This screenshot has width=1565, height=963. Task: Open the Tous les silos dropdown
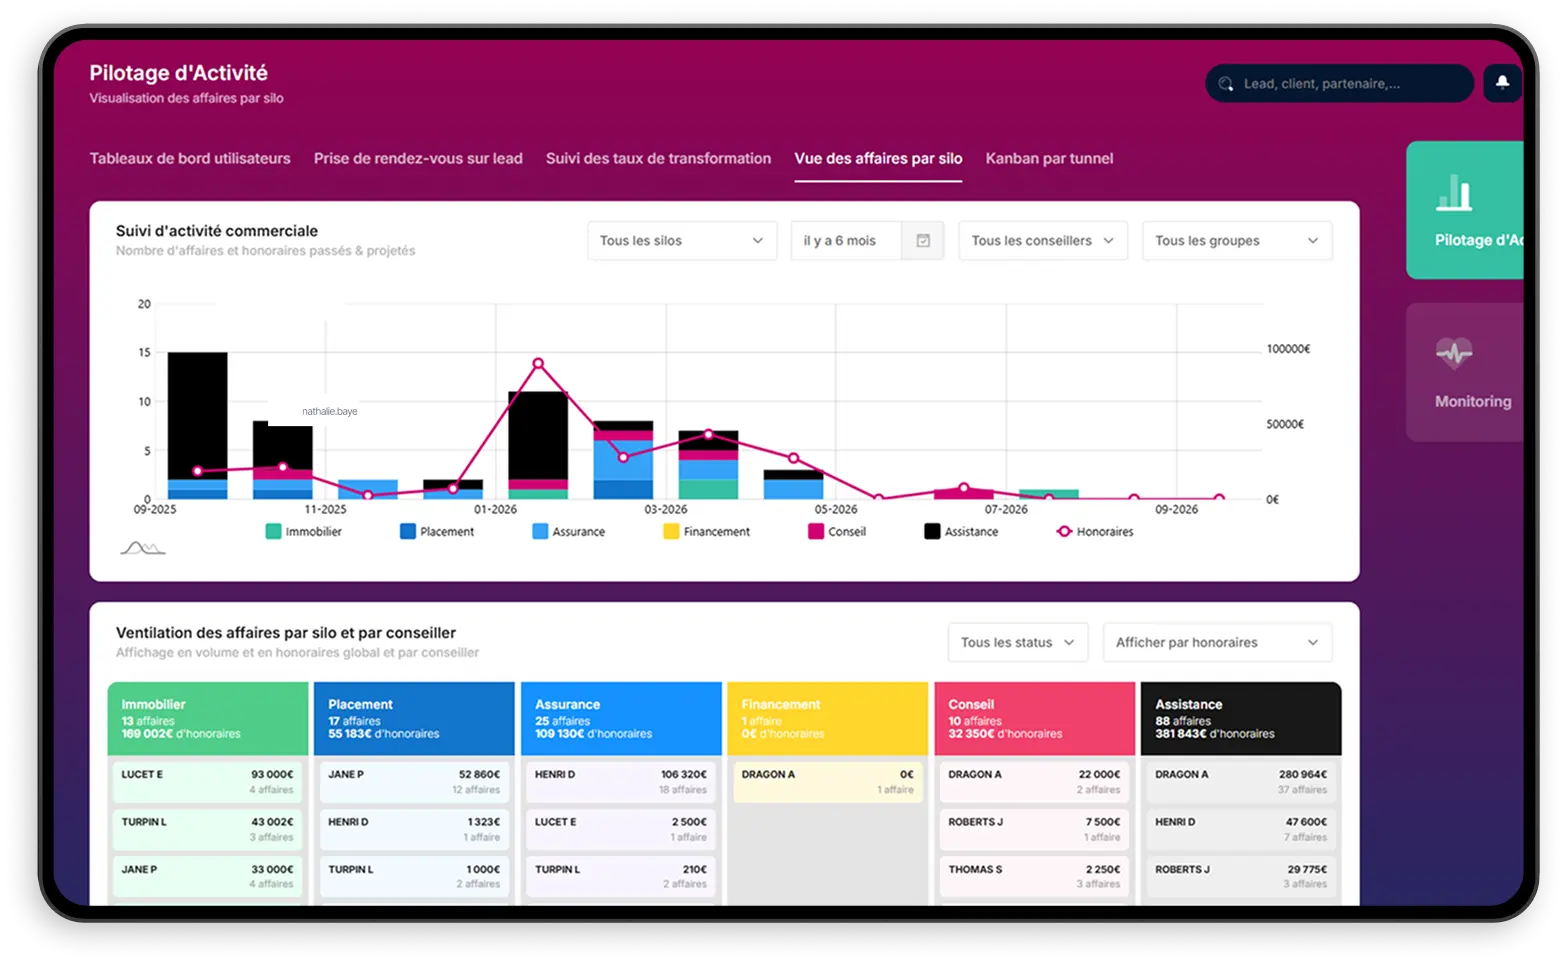tap(681, 240)
